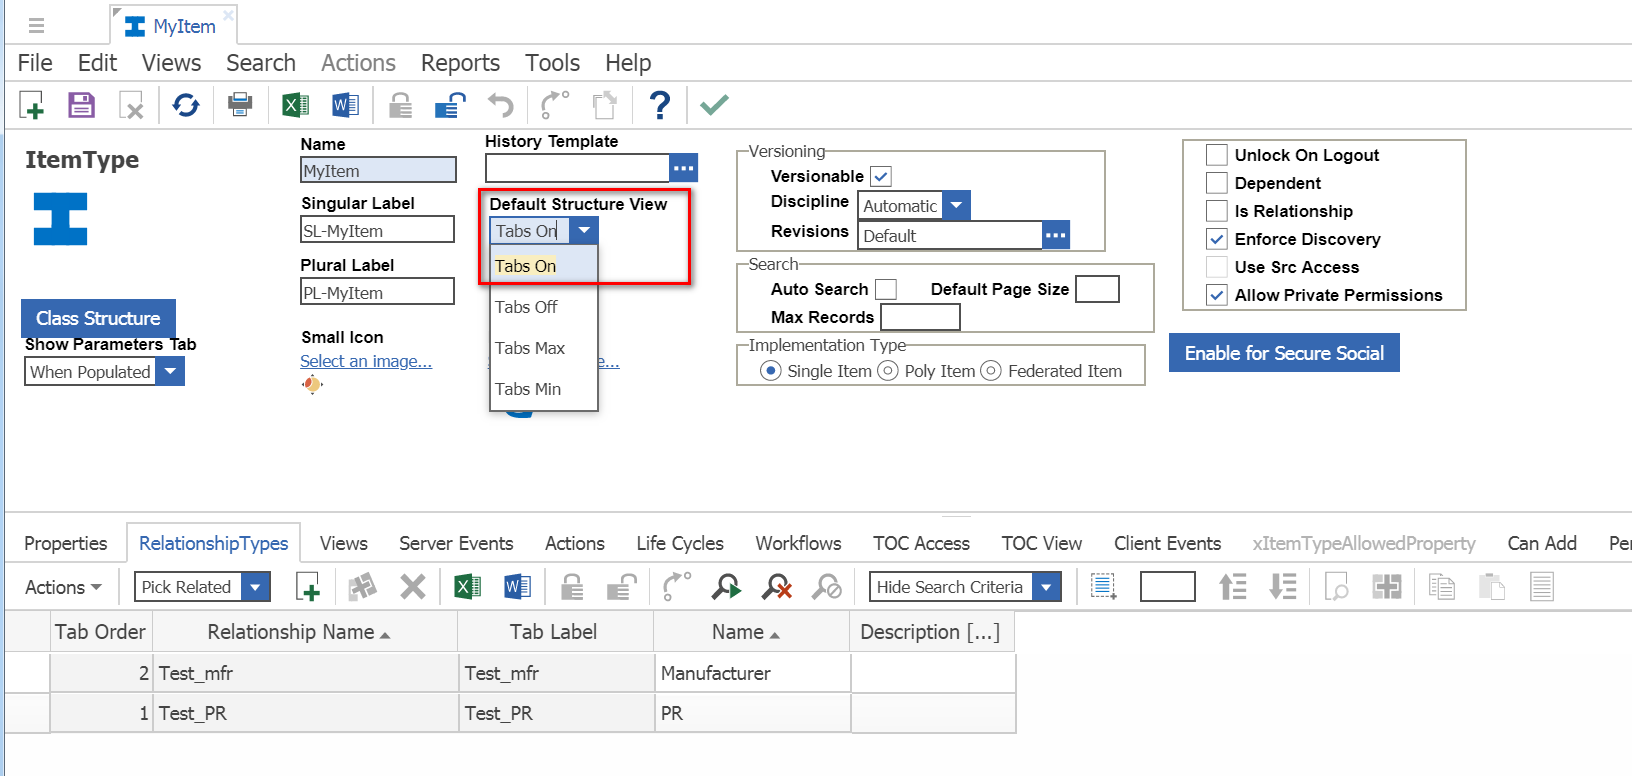Open the Tools menu
The image size is (1632, 776).
(x=552, y=63)
